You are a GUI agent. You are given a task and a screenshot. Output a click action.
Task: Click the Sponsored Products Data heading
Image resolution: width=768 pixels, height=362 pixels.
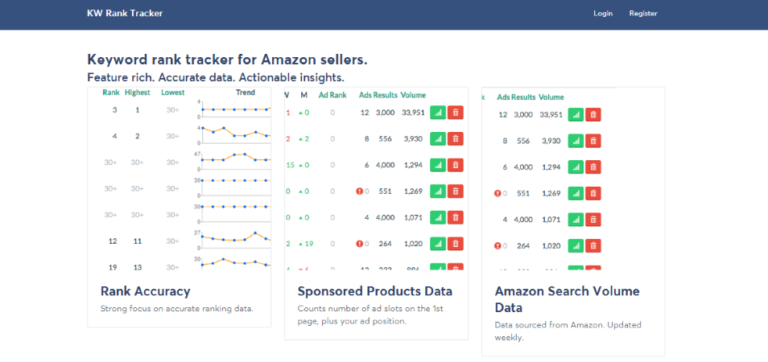click(375, 291)
